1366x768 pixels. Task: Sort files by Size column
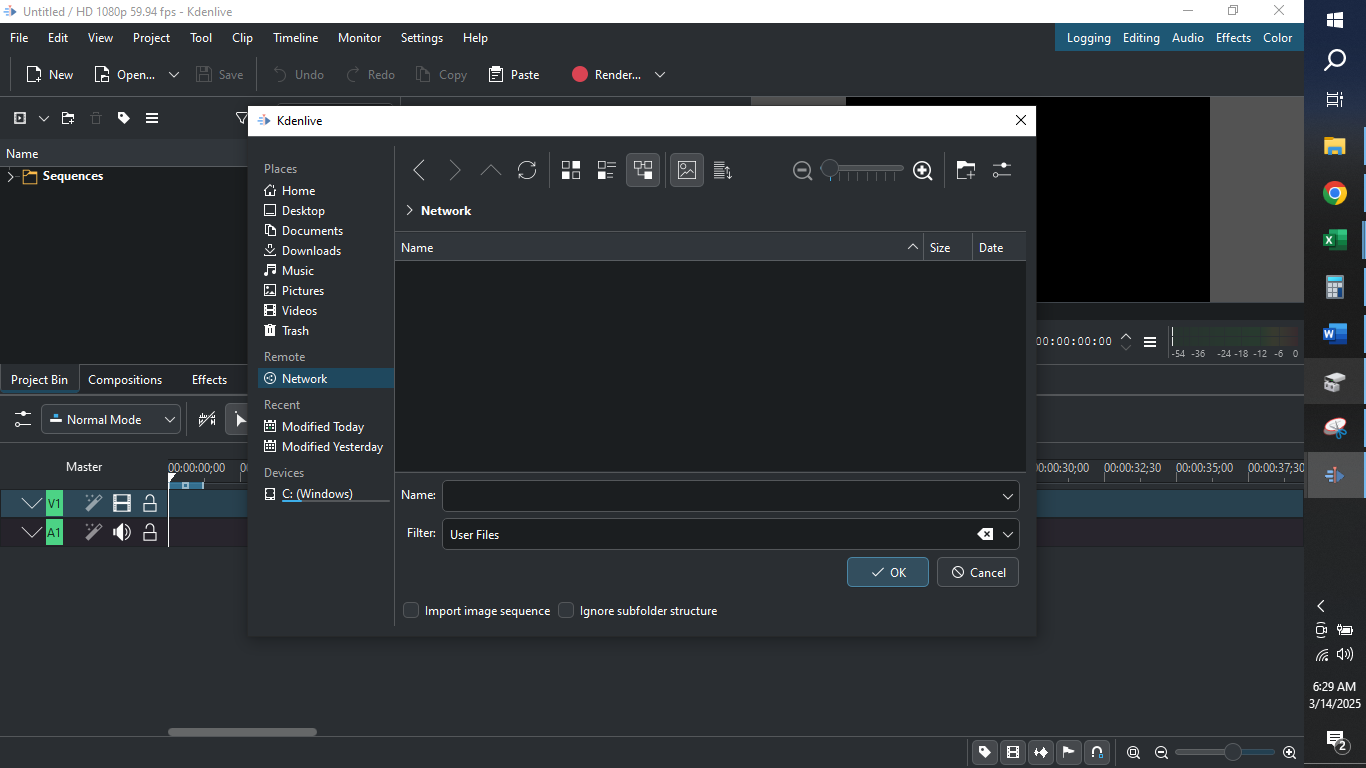[948, 248]
